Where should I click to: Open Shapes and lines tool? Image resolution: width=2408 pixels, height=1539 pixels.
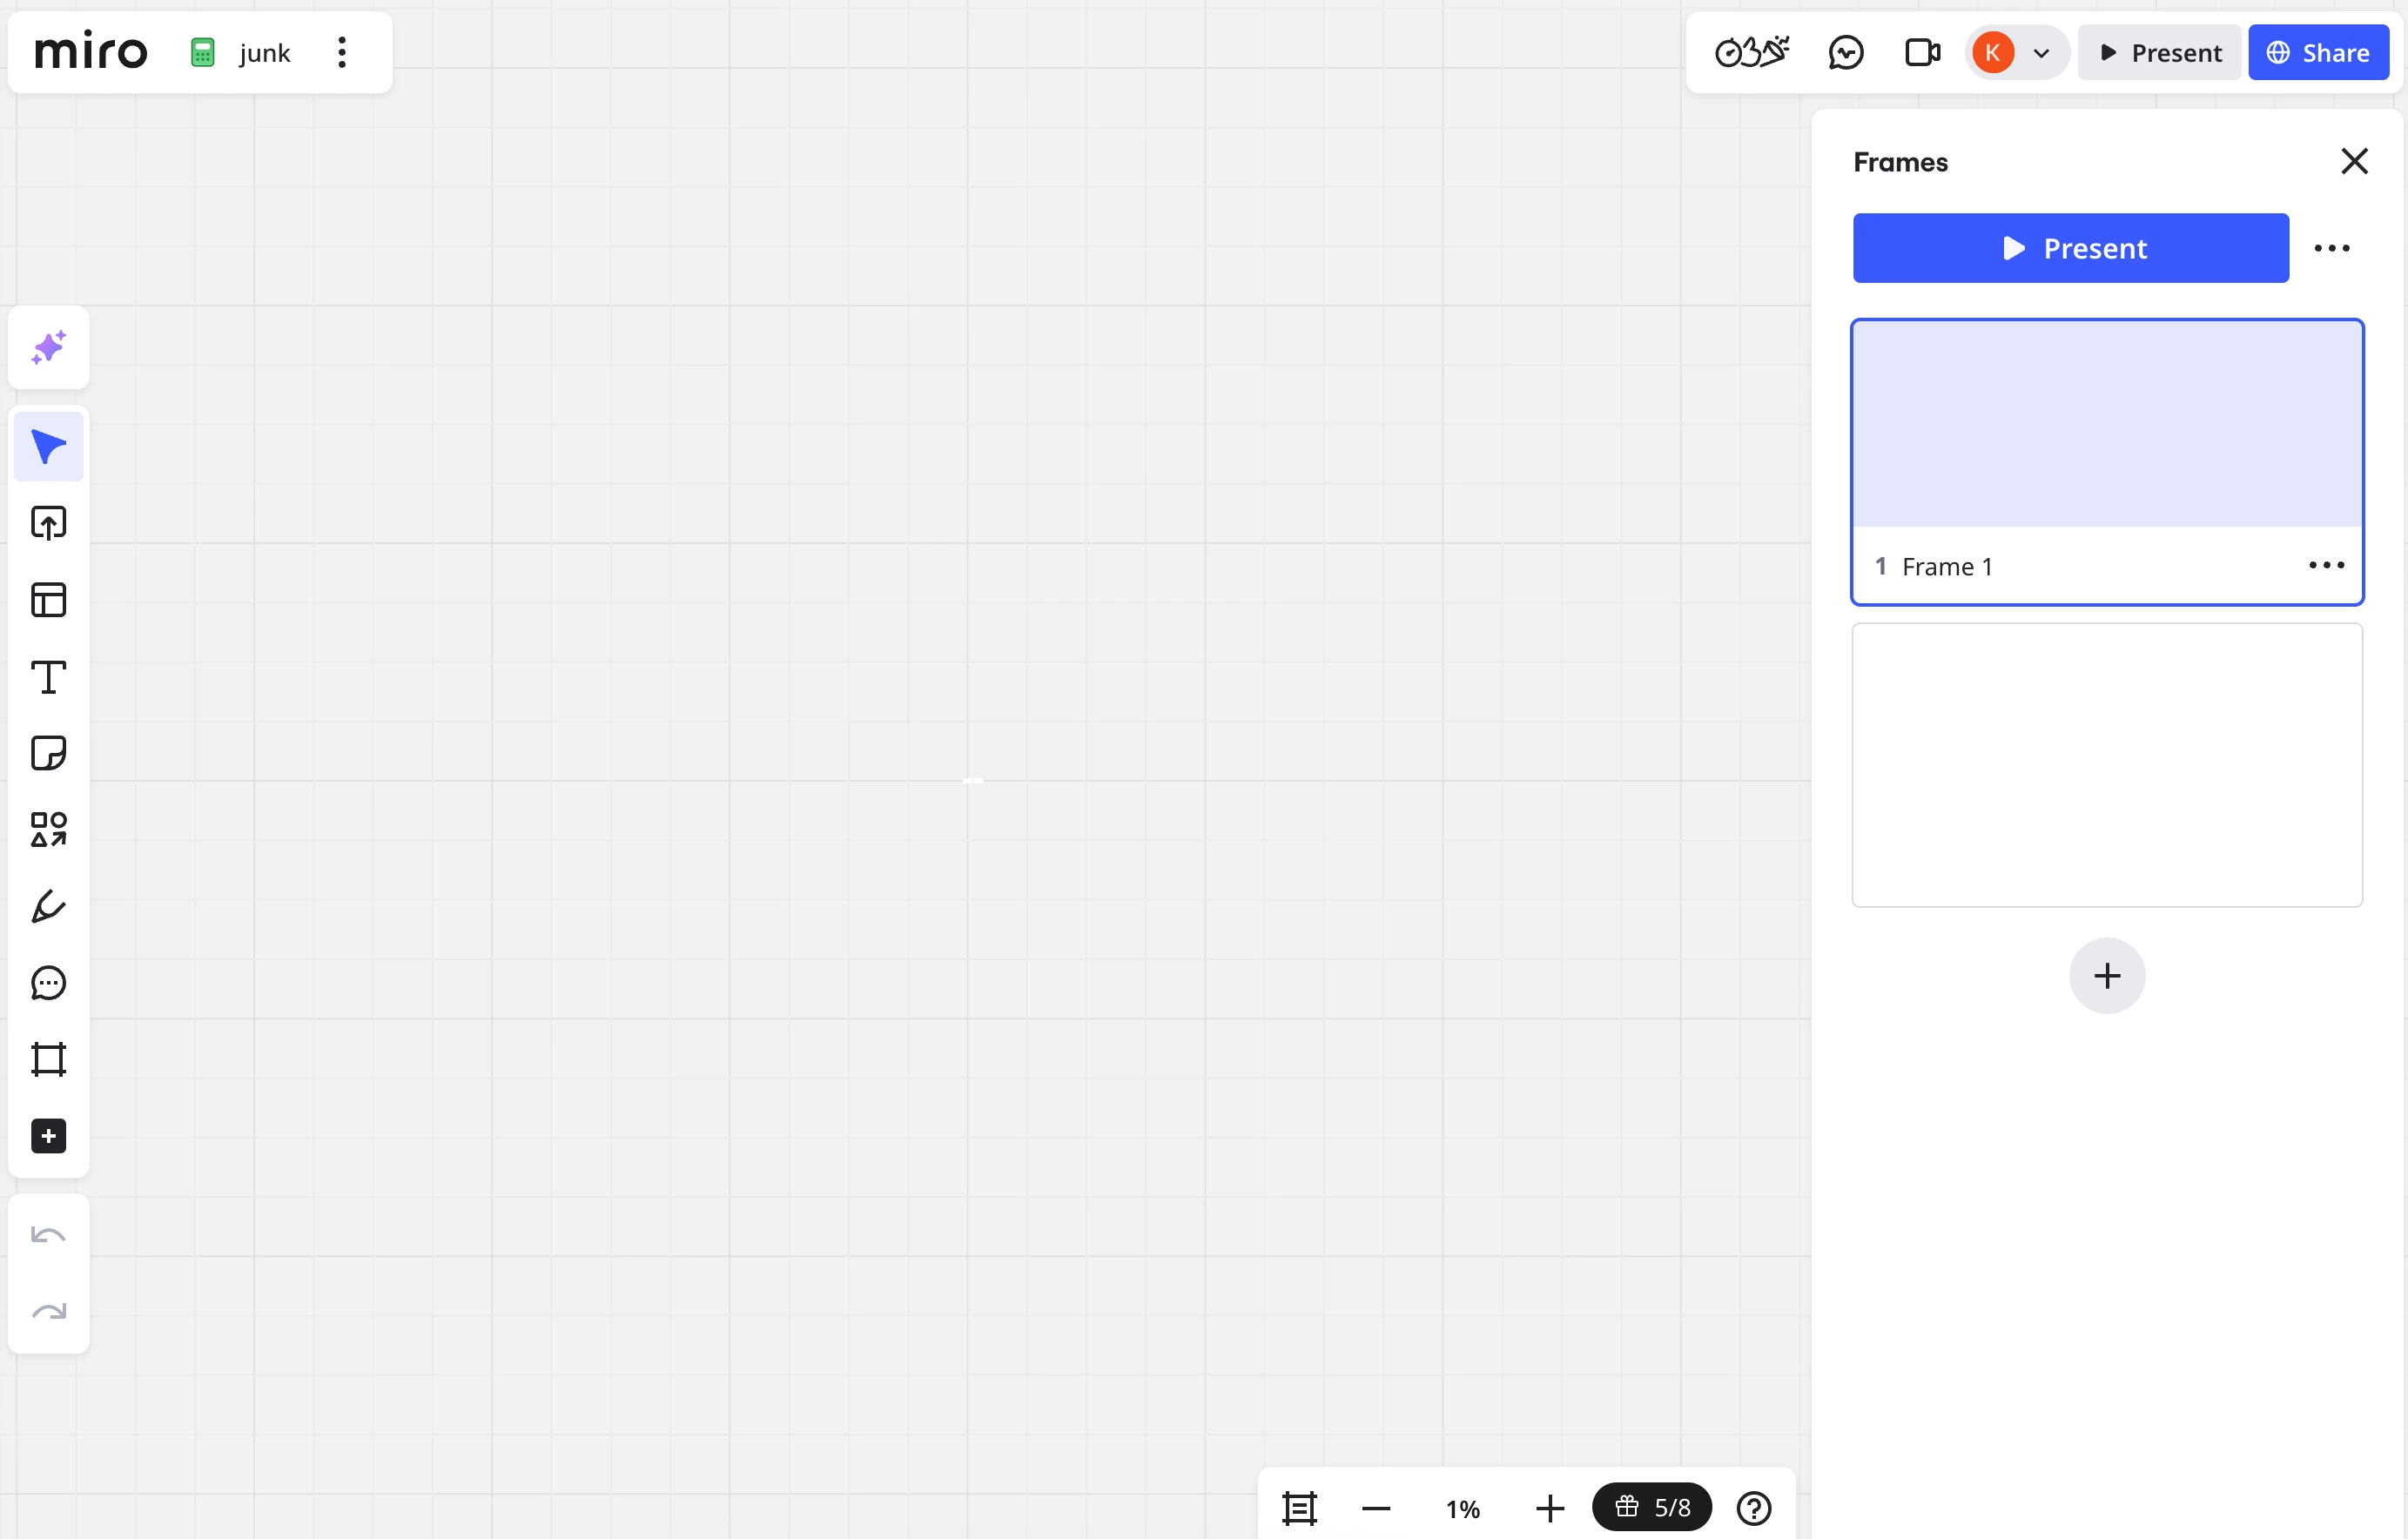[48, 830]
